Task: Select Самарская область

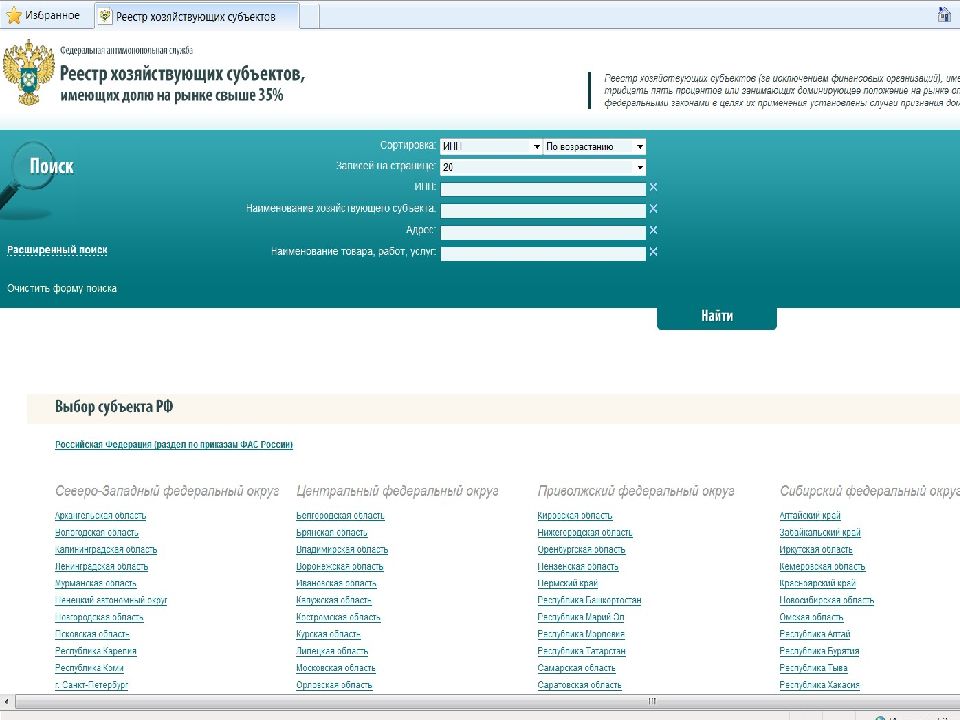Action: pos(577,668)
